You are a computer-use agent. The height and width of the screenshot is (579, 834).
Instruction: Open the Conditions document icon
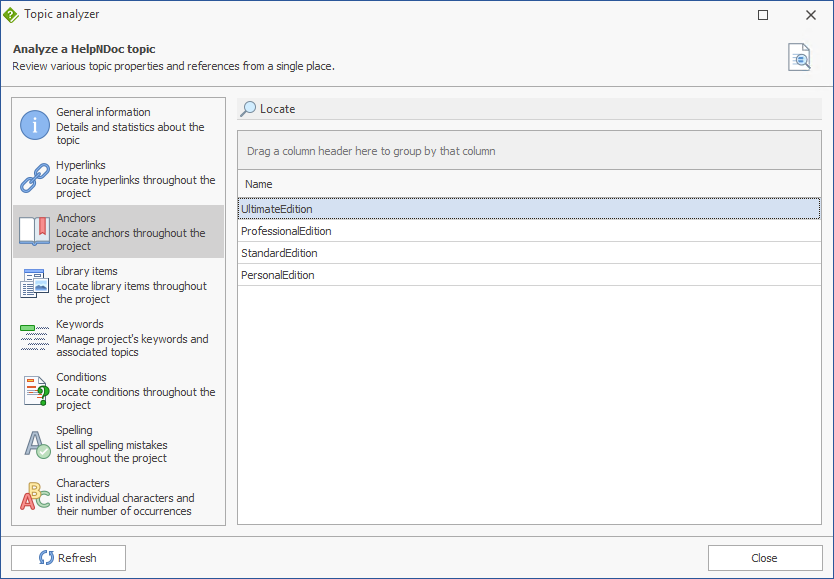[x=36, y=391]
